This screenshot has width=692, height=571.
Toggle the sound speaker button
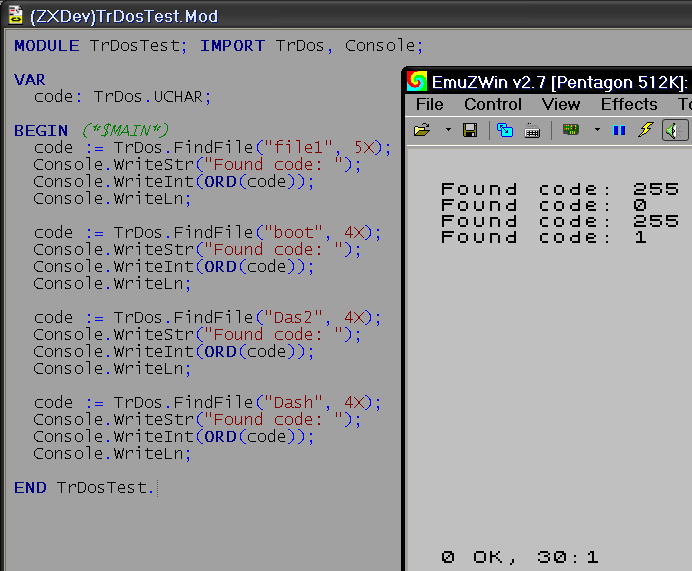(675, 130)
